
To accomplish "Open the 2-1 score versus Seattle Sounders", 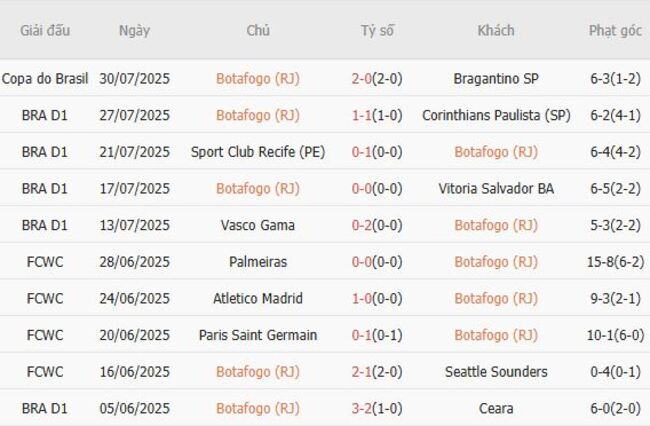I will coord(362,372).
